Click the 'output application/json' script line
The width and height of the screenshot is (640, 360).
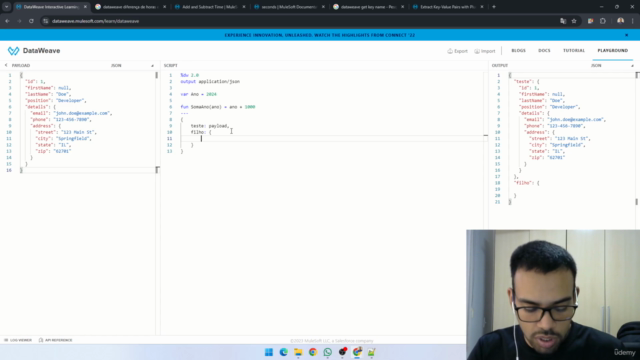pyautogui.click(x=210, y=82)
